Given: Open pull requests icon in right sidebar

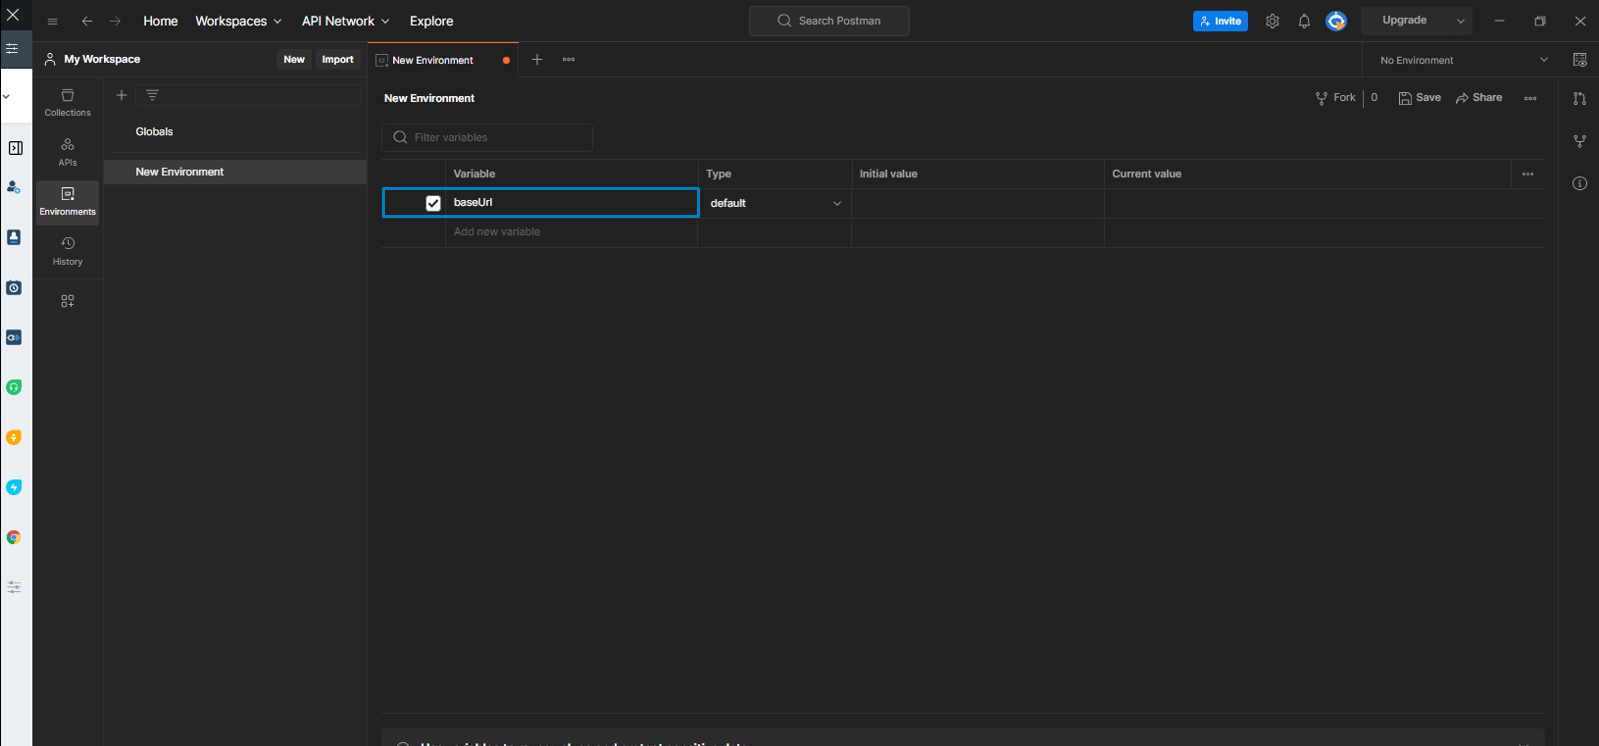Looking at the screenshot, I should (x=1579, y=98).
